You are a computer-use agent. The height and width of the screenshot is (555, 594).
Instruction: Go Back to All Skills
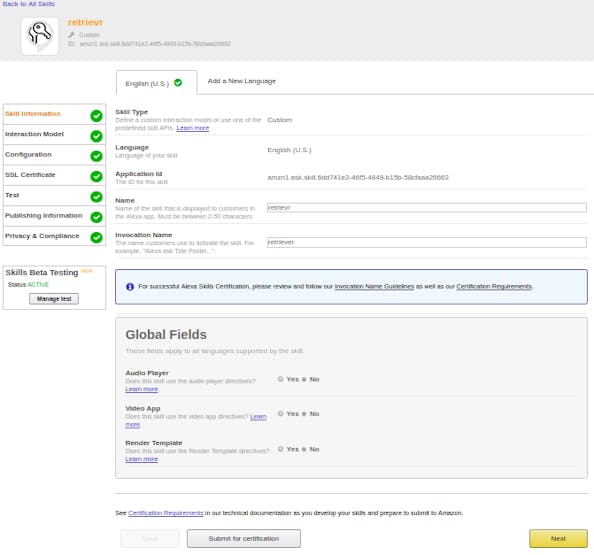pyautogui.click(x=29, y=4)
